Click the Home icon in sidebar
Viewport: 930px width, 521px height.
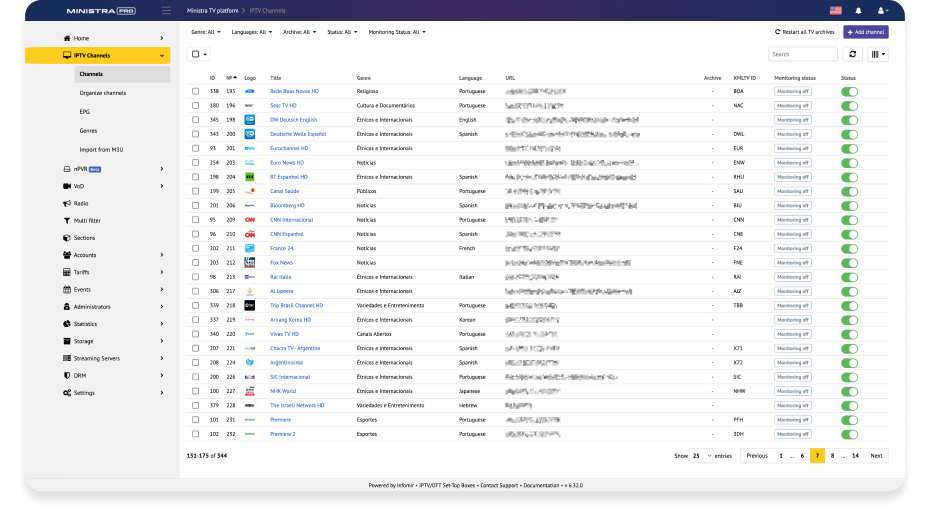[x=66, y=38]
